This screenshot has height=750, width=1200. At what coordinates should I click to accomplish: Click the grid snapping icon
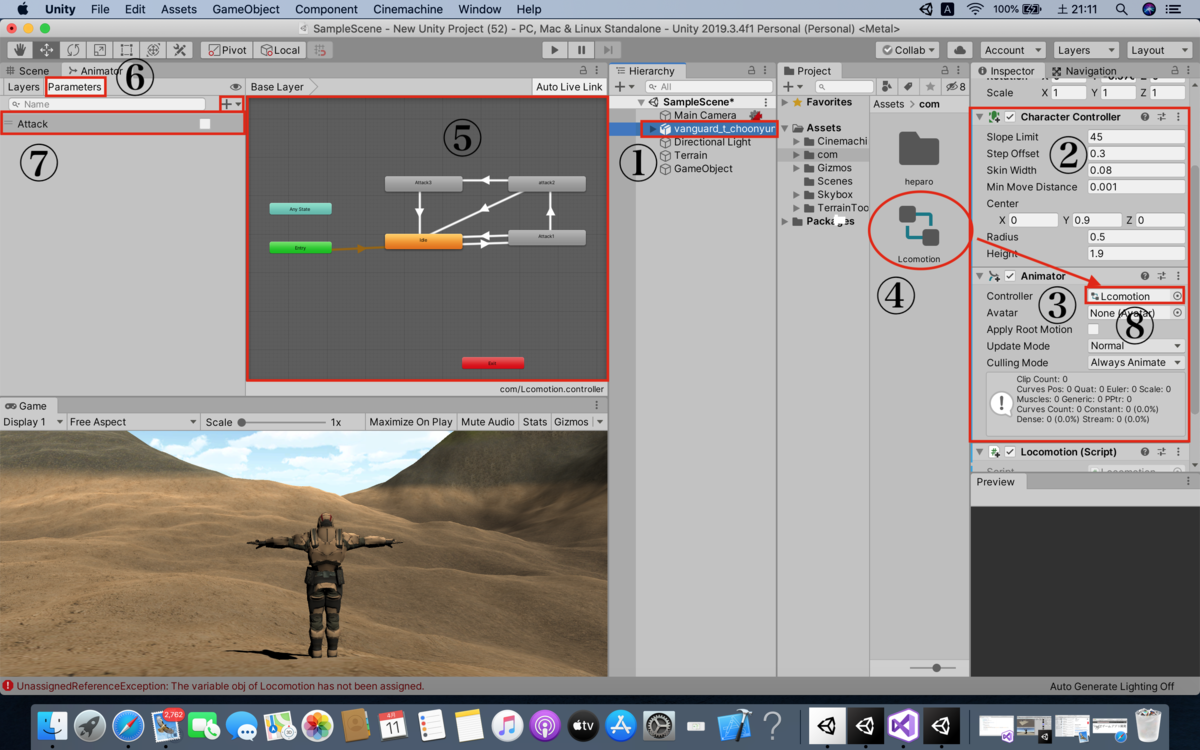pyautogui.click(x=320, y=50)
